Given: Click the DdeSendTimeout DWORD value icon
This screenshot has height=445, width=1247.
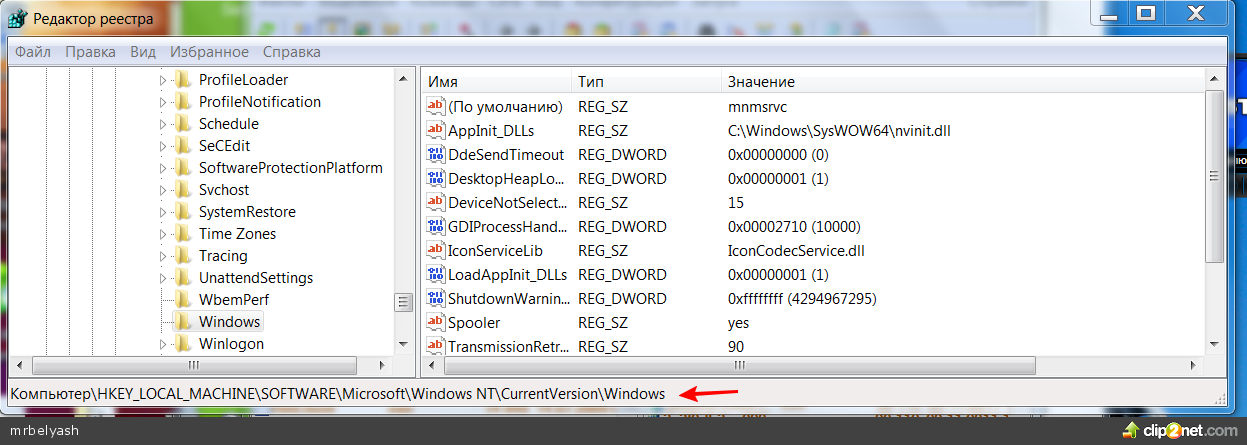Looking at the screenshot, I should tap(435, 155).
